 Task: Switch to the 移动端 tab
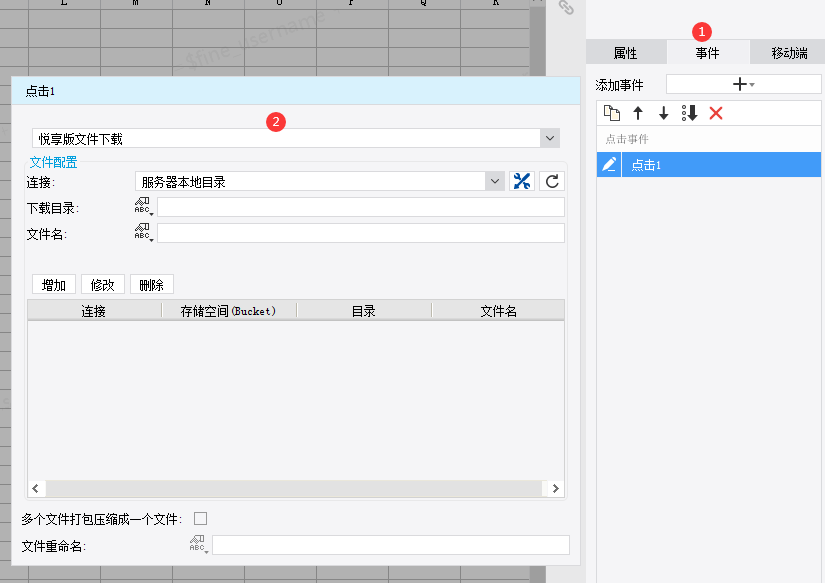[789, 53]
